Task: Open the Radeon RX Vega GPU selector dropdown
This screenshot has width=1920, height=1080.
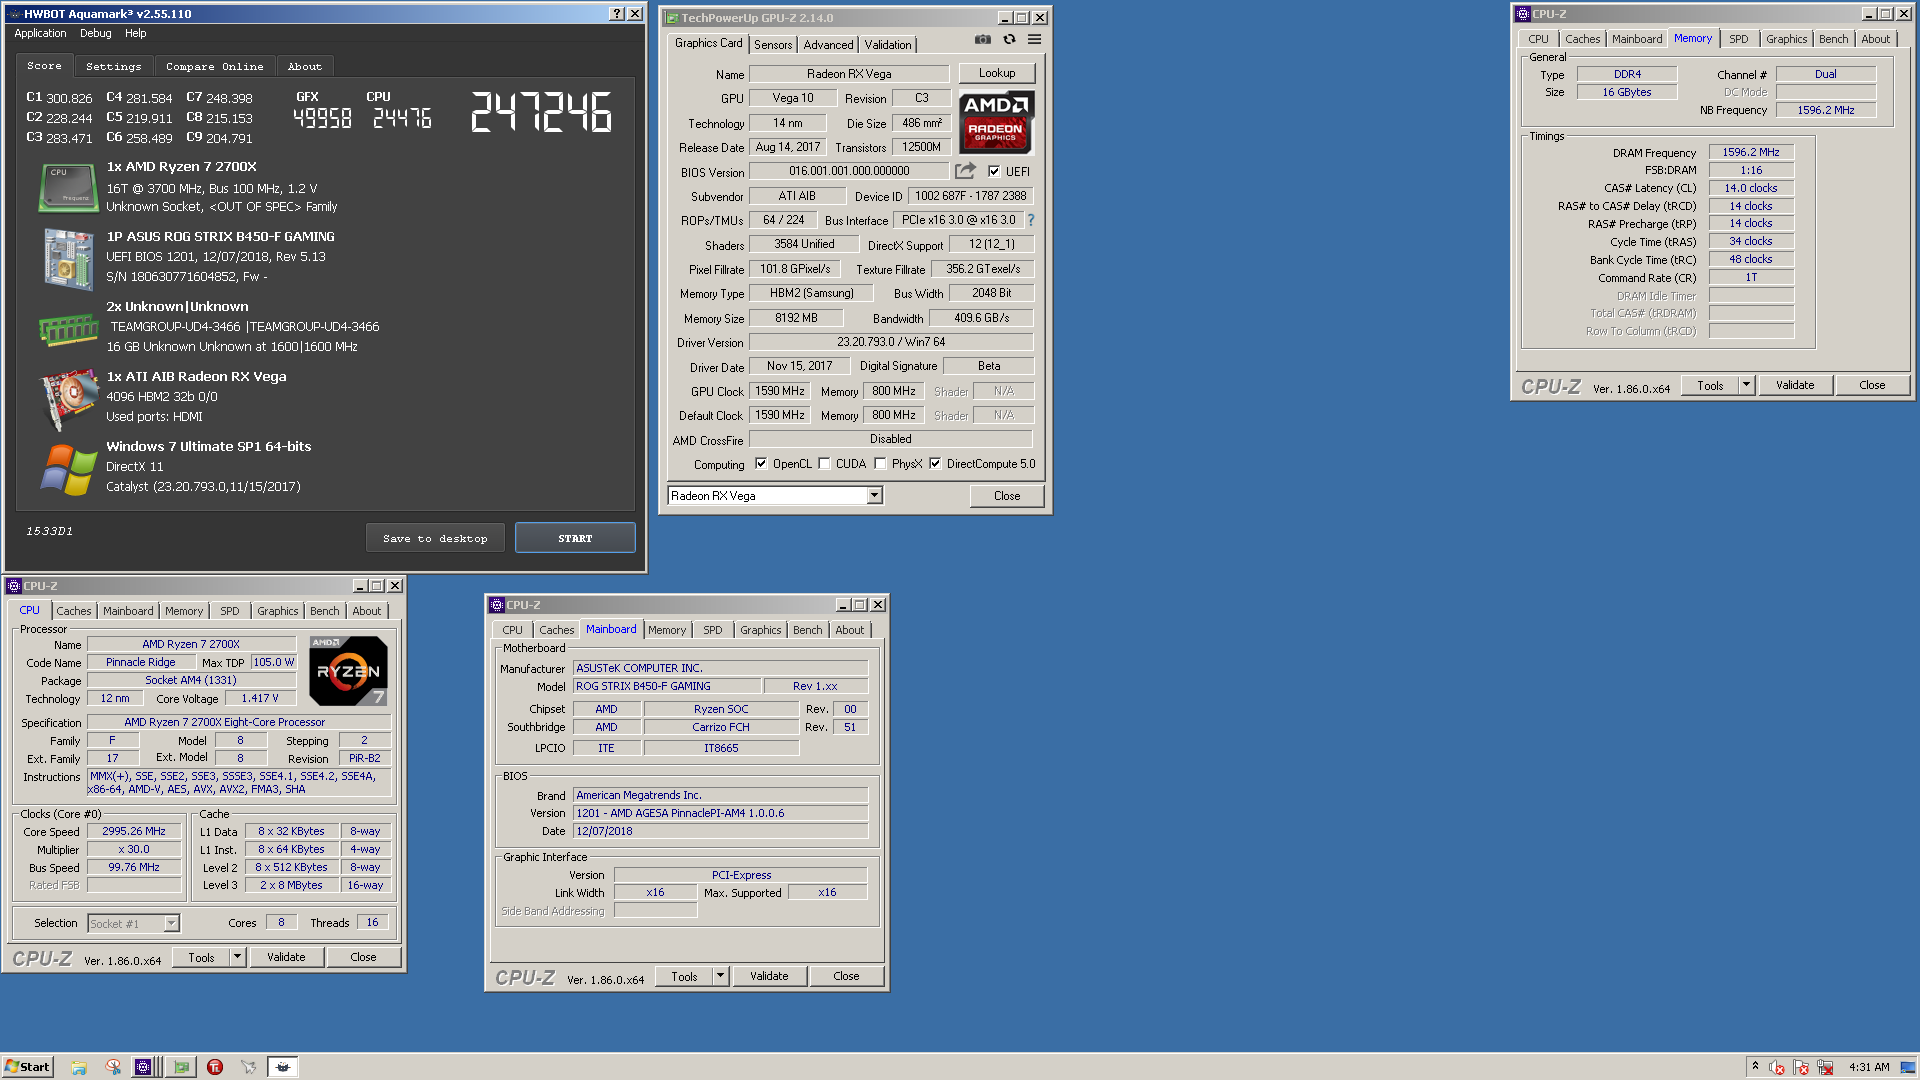Action: 875,496
